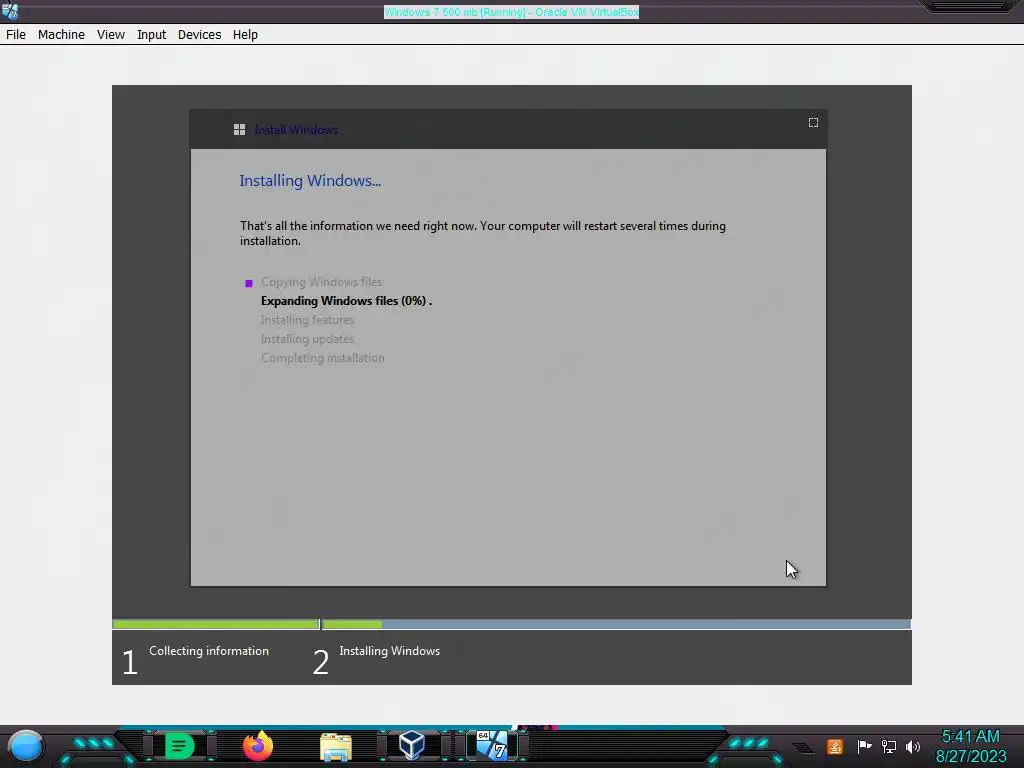This screenshot has width=1024, height=768.
Task: Open the Machine menu
Action: 61,35
